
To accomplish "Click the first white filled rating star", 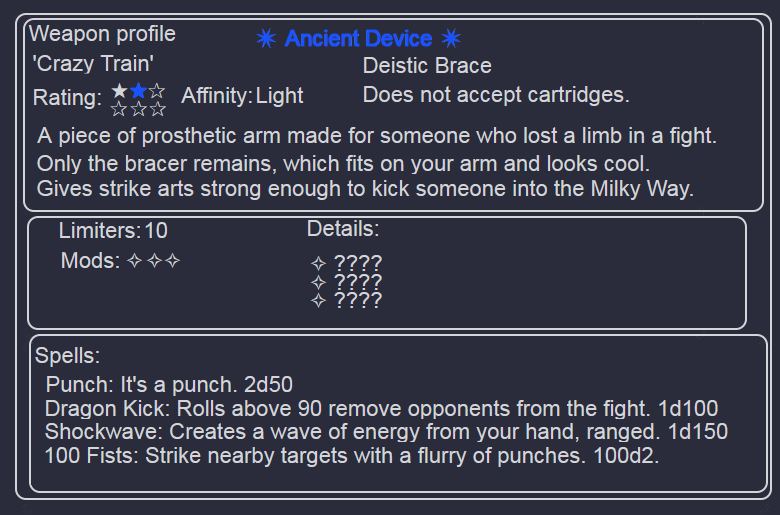I will coord(119,91).
